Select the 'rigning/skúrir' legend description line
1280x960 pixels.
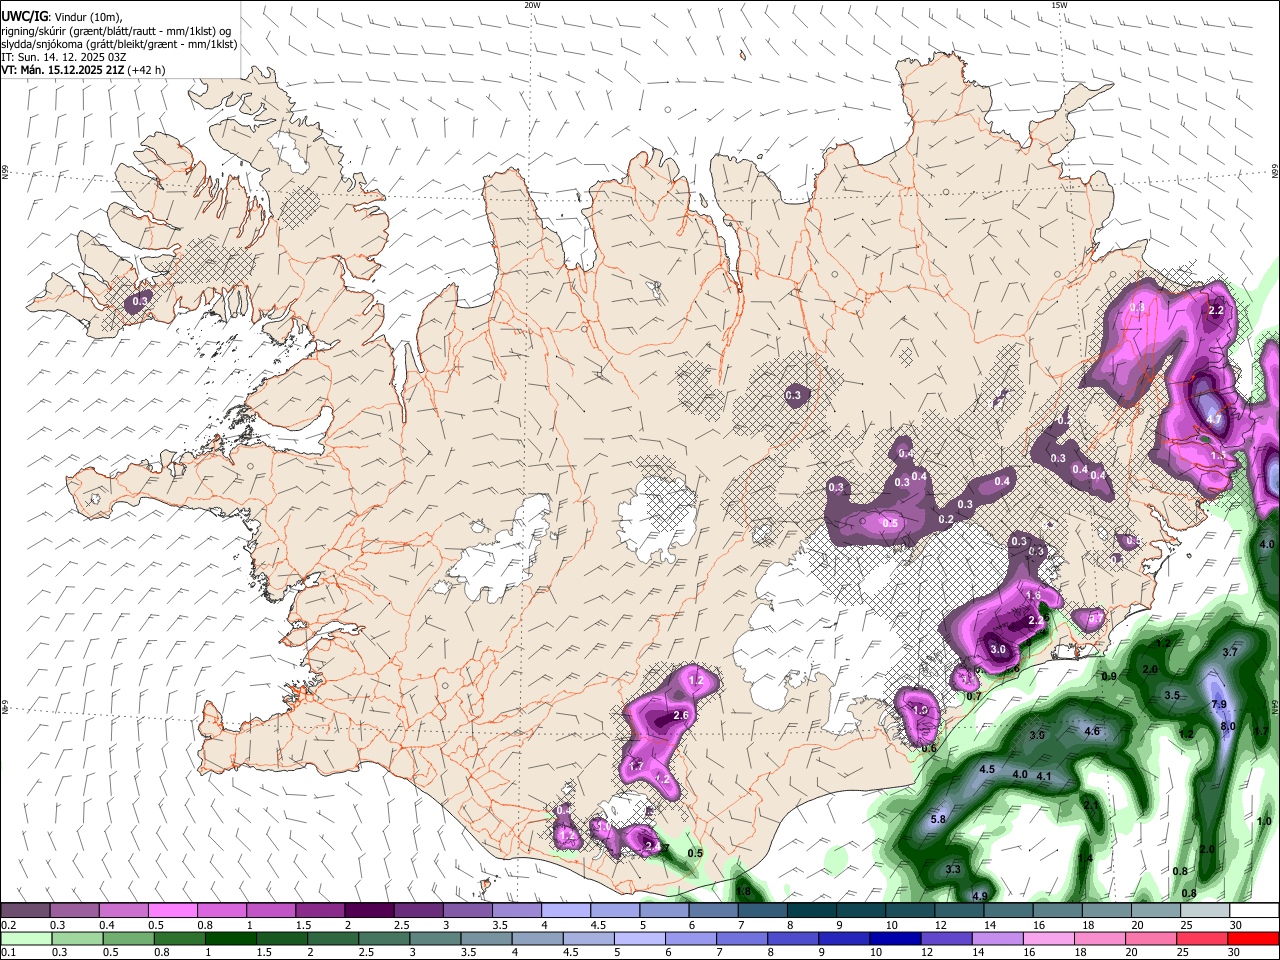118,30
